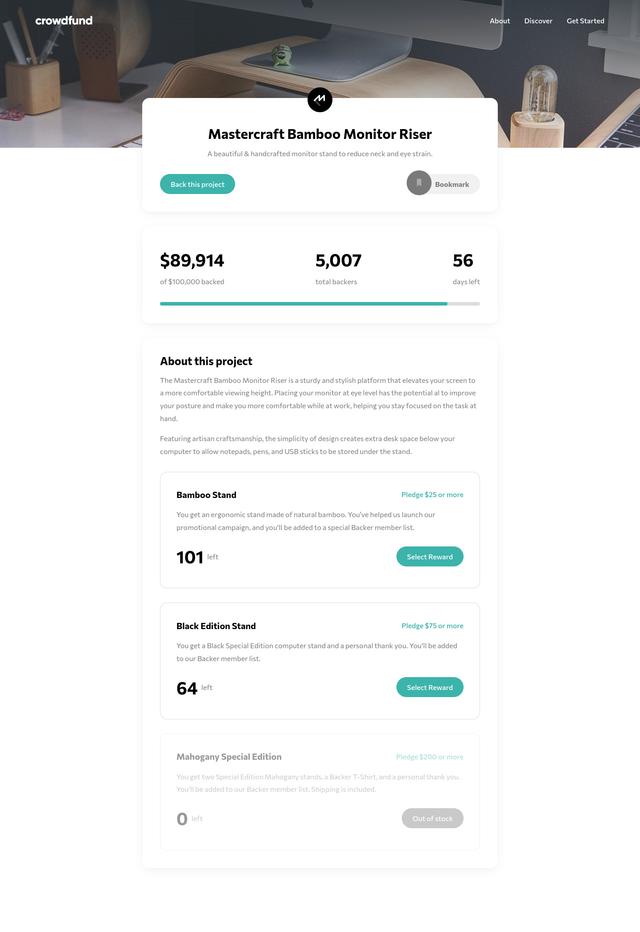
Task: Open the About navigation item
Action: tap(500, 20)
